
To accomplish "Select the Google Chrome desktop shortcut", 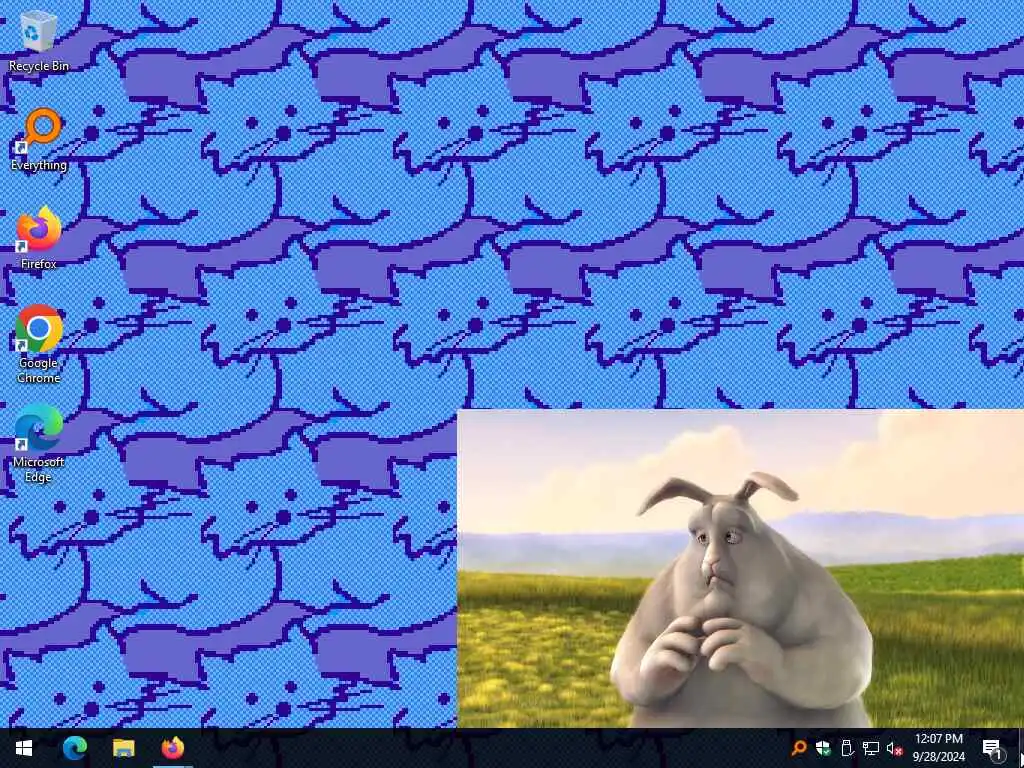I will (x=39, y=344).
